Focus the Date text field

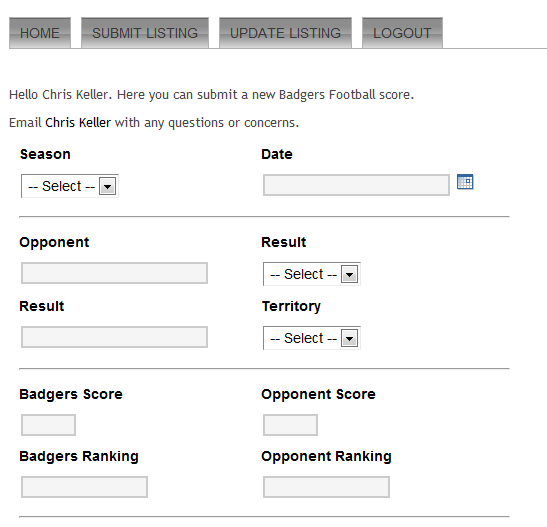coord(356,185)
